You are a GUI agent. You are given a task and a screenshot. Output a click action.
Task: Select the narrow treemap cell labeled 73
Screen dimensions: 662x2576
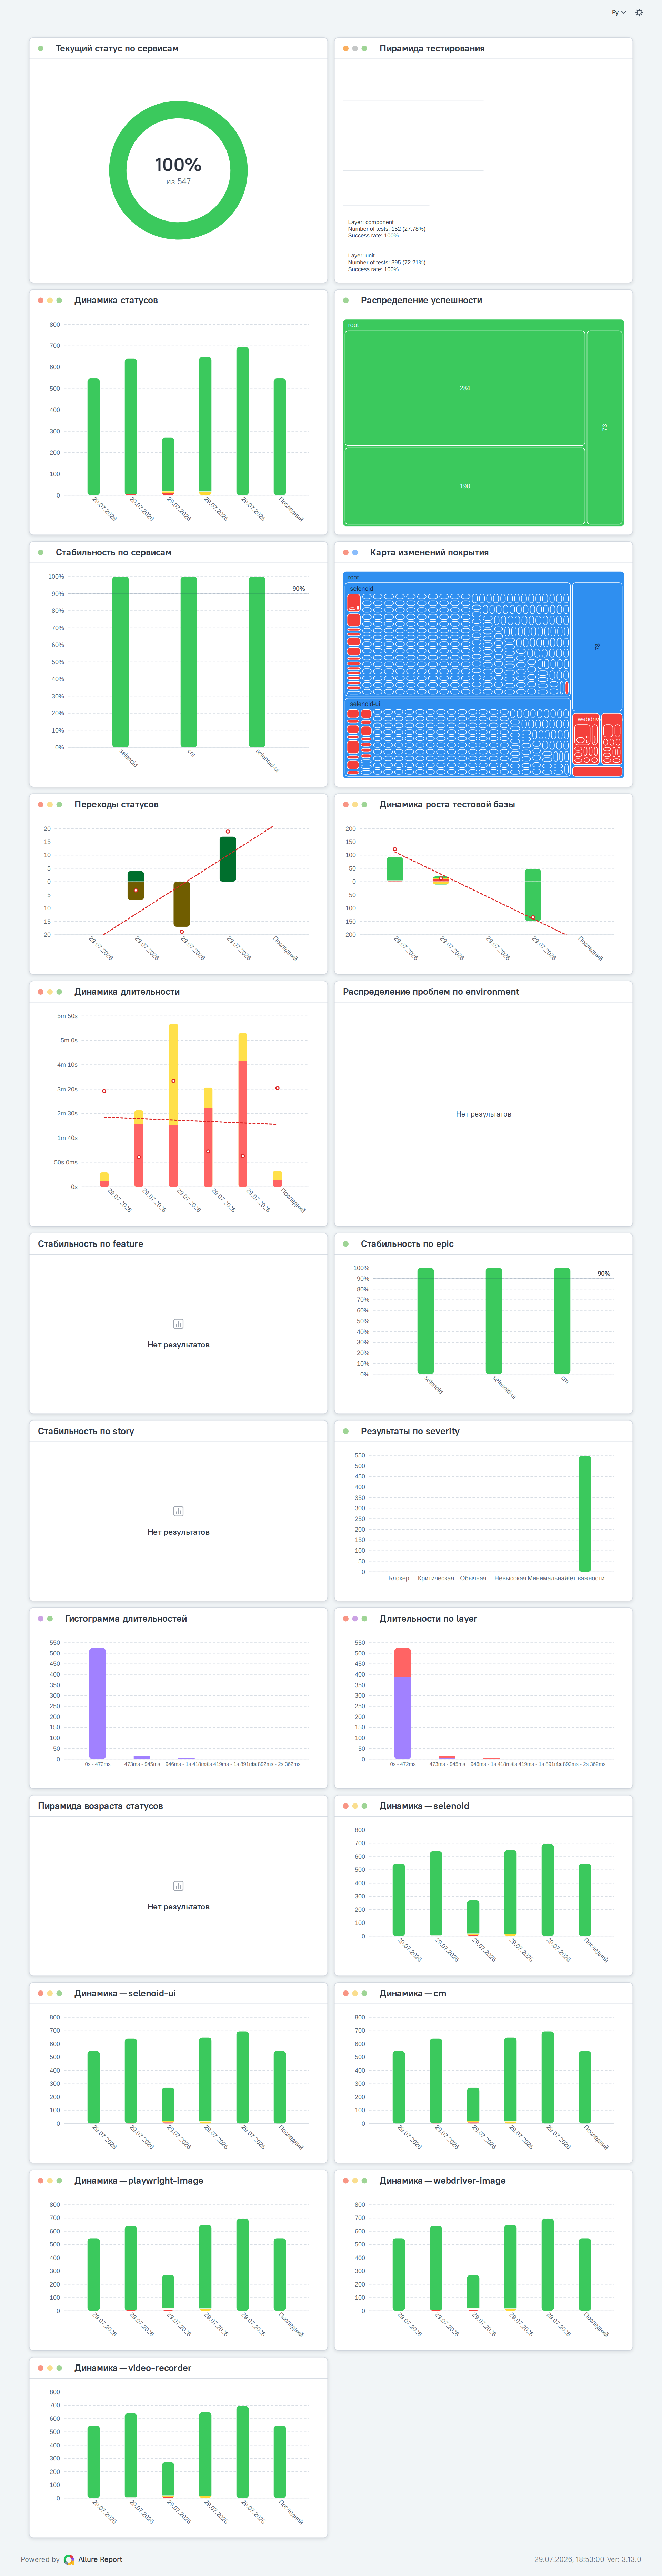[604, 427]
